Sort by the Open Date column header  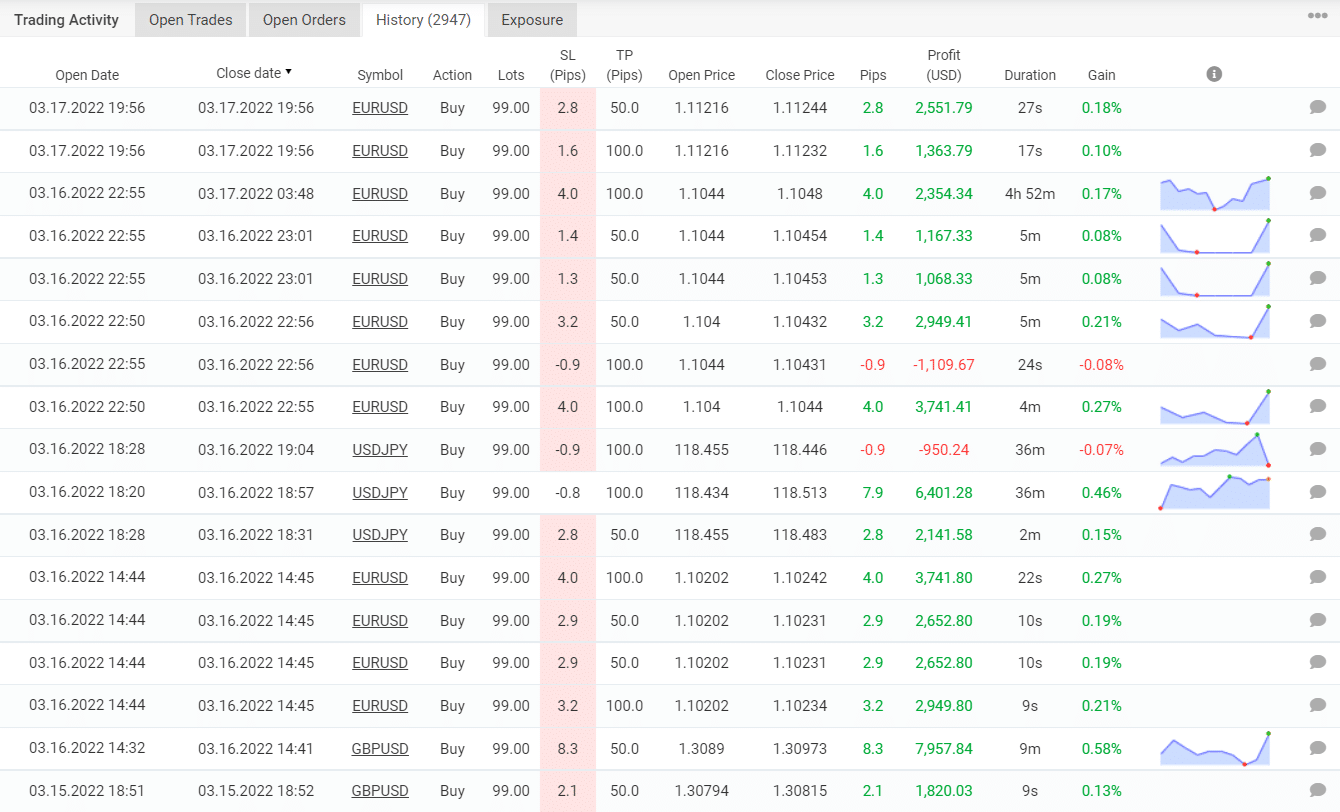pos(88,74)
